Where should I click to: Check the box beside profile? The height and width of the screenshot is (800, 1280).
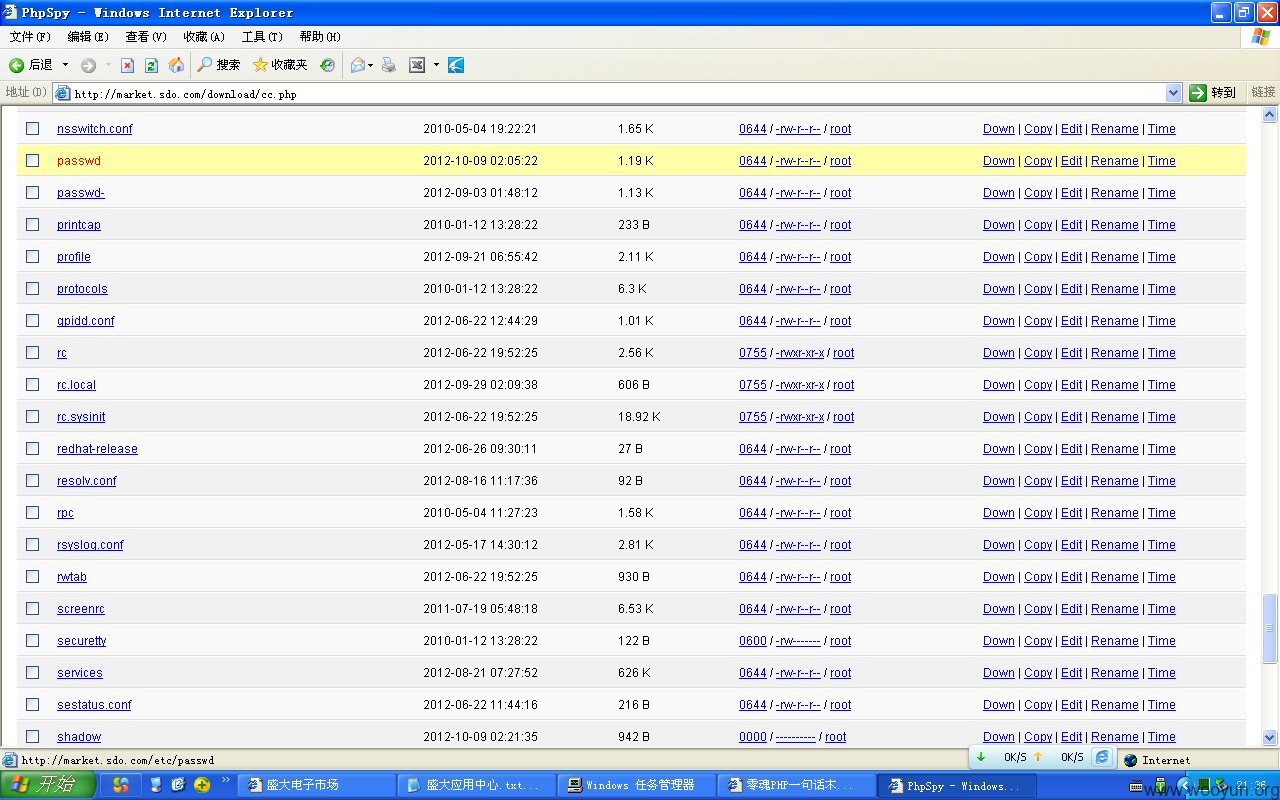click(33, 257)
